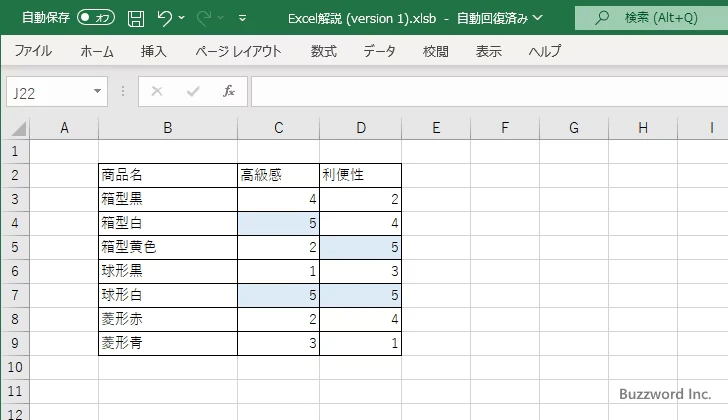Viewport: 728px width, 420px height.
Task: Click into the formula bar input
Action: pyautogui.click(x=489, y=92)
